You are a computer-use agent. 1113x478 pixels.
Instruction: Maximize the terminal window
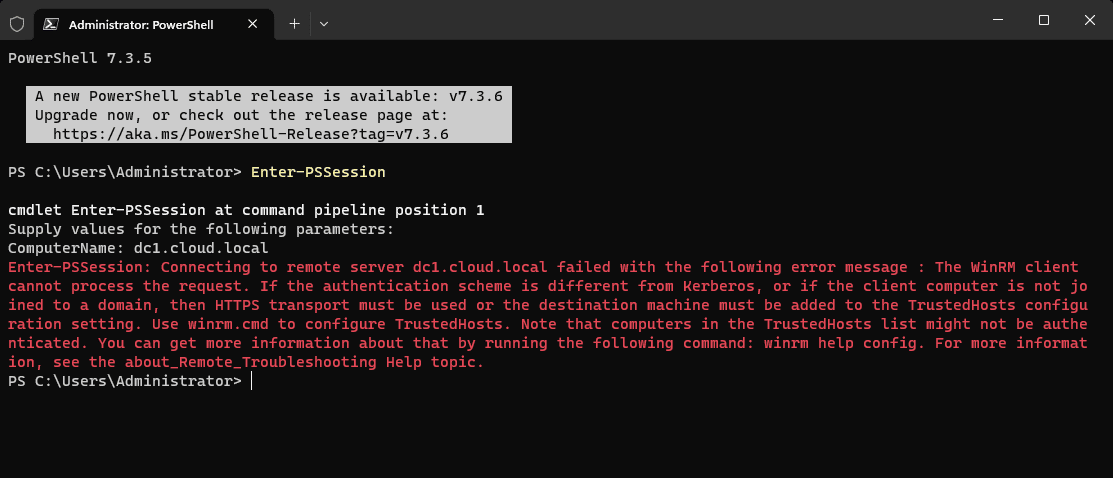click(x=1043, y=20)
